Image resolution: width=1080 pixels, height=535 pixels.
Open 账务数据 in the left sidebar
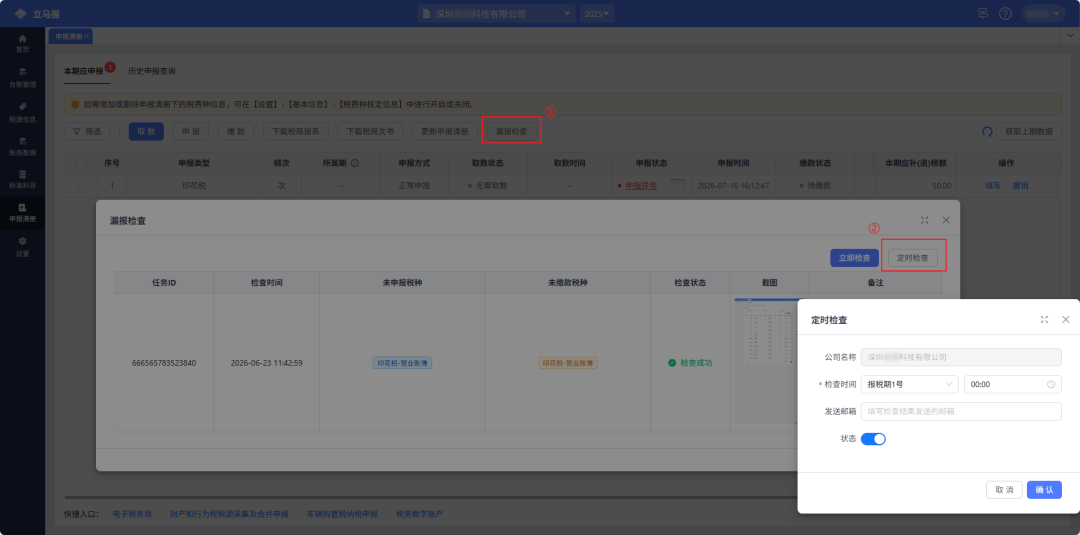pyautogui.click(x=23, y=145)
